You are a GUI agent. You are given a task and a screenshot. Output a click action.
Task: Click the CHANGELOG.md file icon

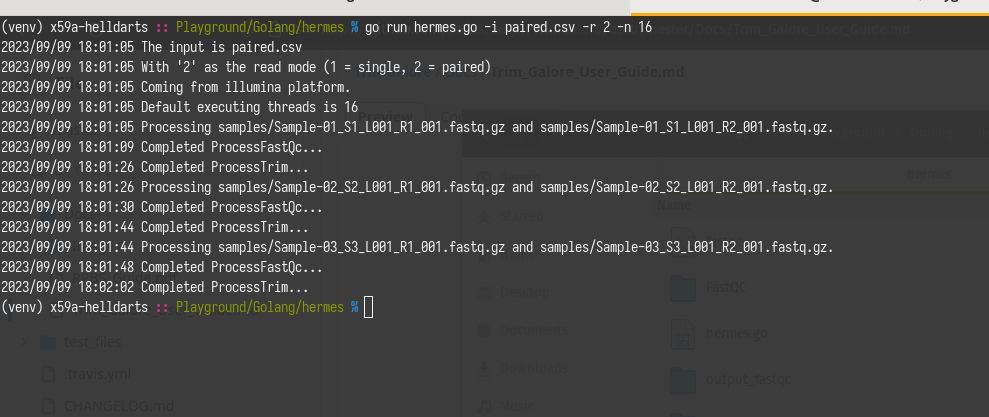click(47, 406)
